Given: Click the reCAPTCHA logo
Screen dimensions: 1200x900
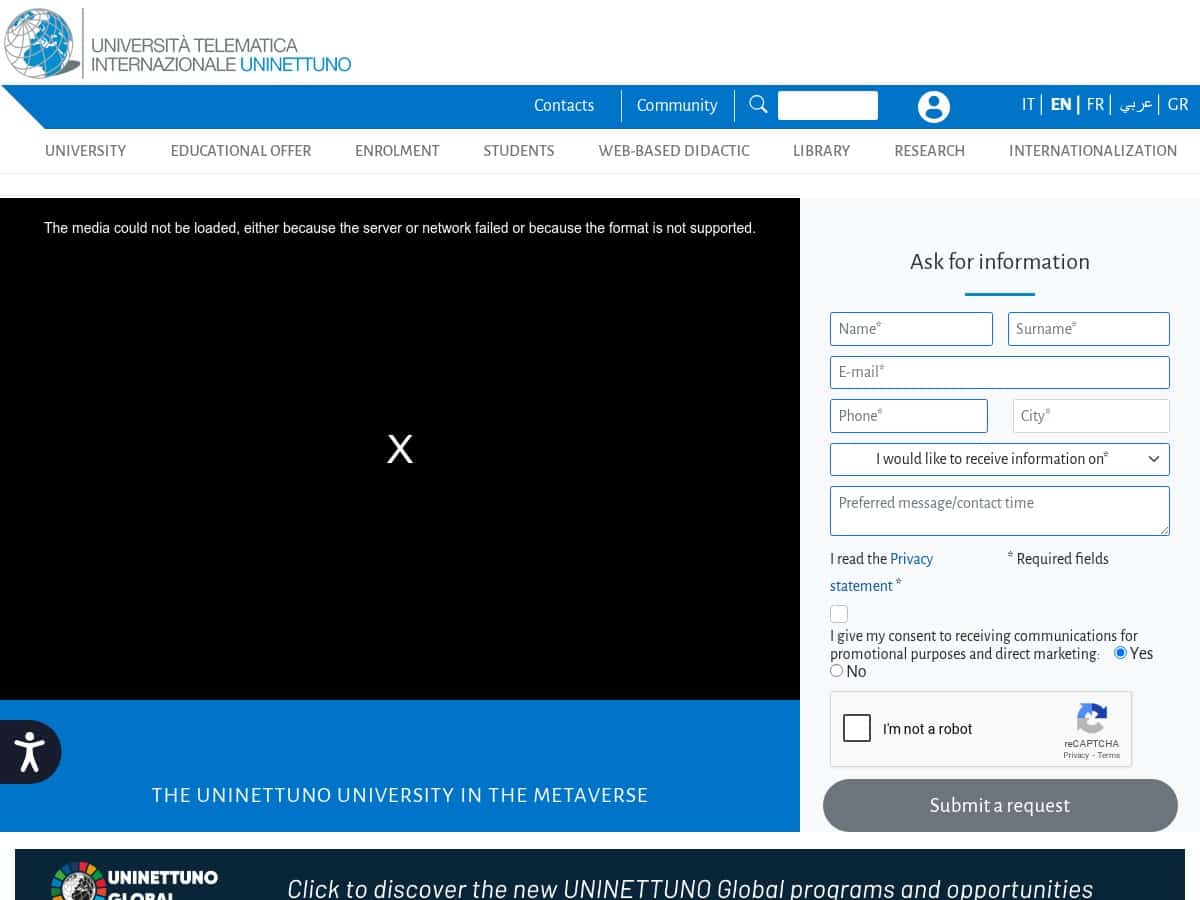Looking at the screenshot, I should click(1092, 718).
